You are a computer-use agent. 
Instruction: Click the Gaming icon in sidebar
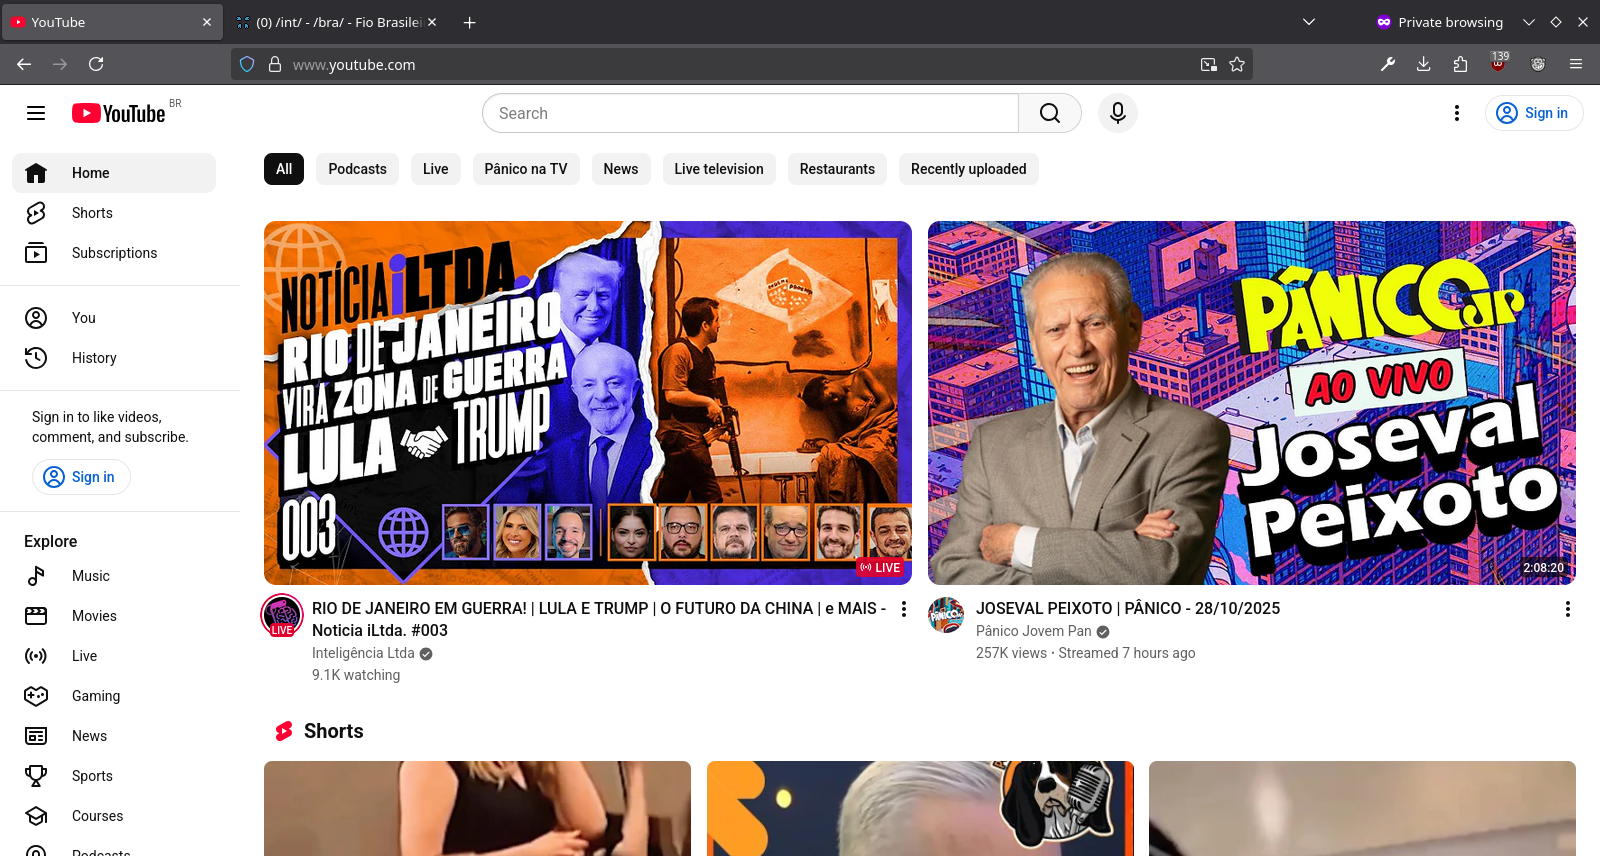(36, 696)
